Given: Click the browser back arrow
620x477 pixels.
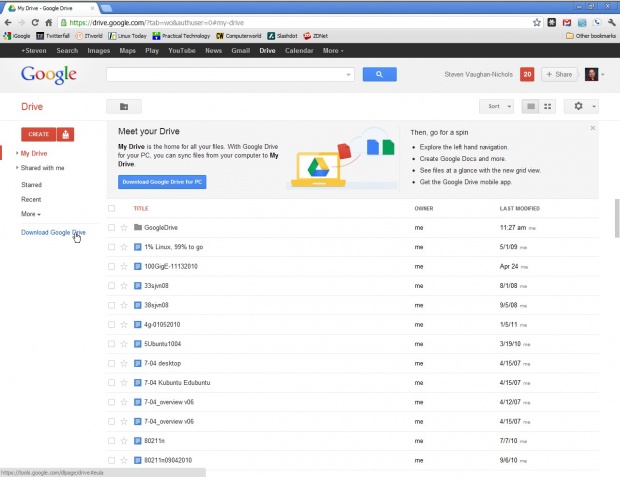Looking at the screenshot, I should click(8, 23).
